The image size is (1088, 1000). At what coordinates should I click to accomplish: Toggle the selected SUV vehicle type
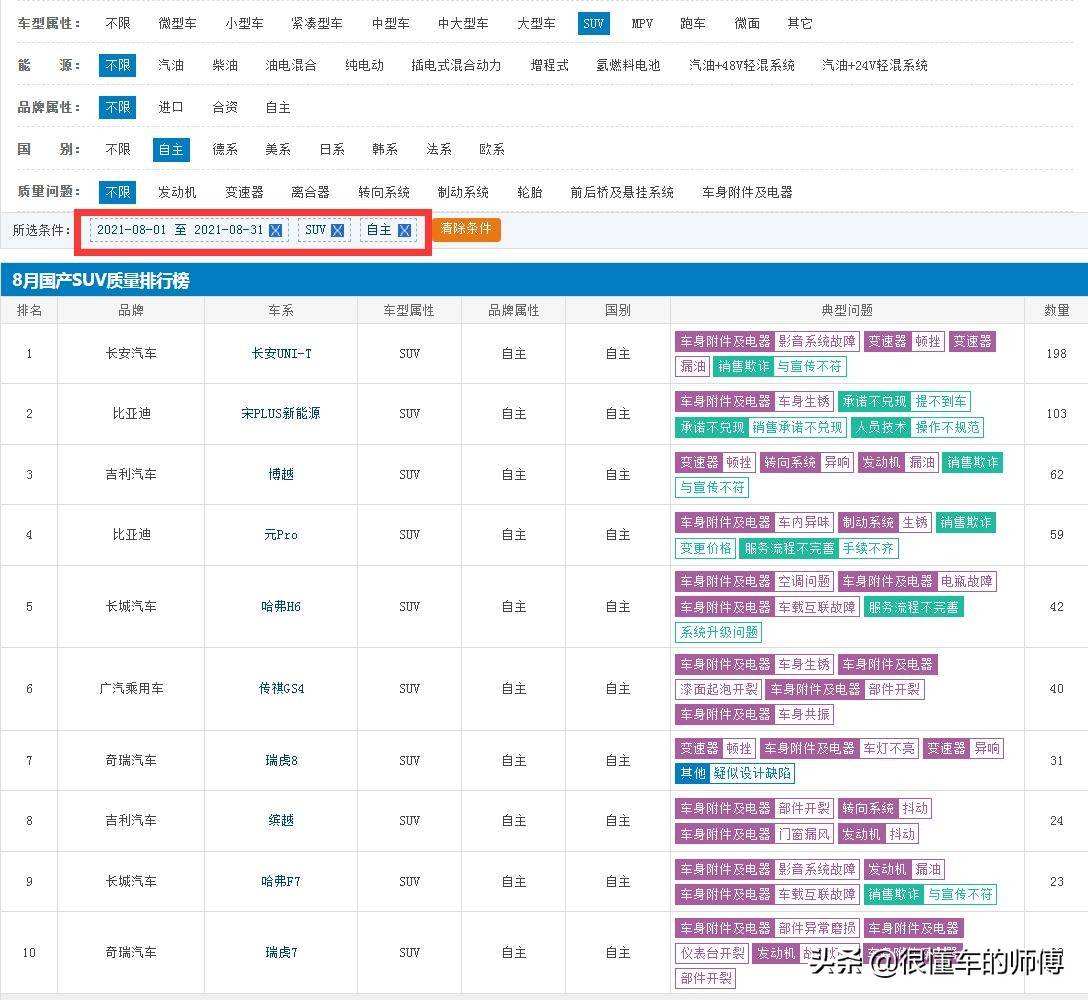coord(593,24)
